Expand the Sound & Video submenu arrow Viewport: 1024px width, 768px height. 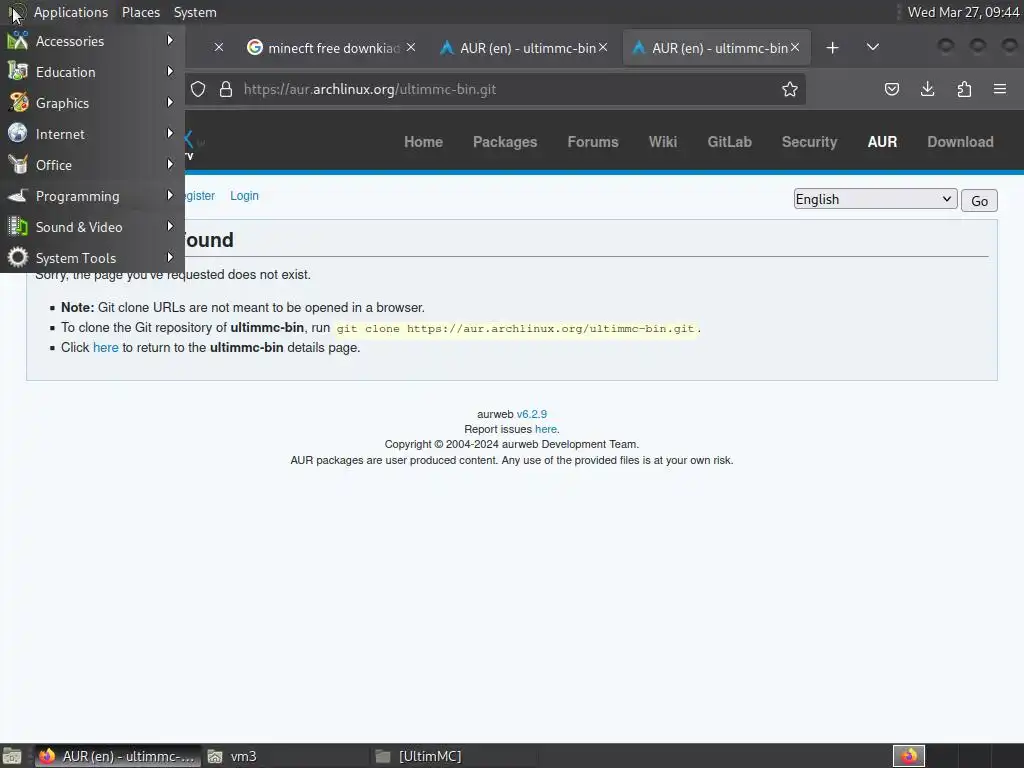[170, 227]
